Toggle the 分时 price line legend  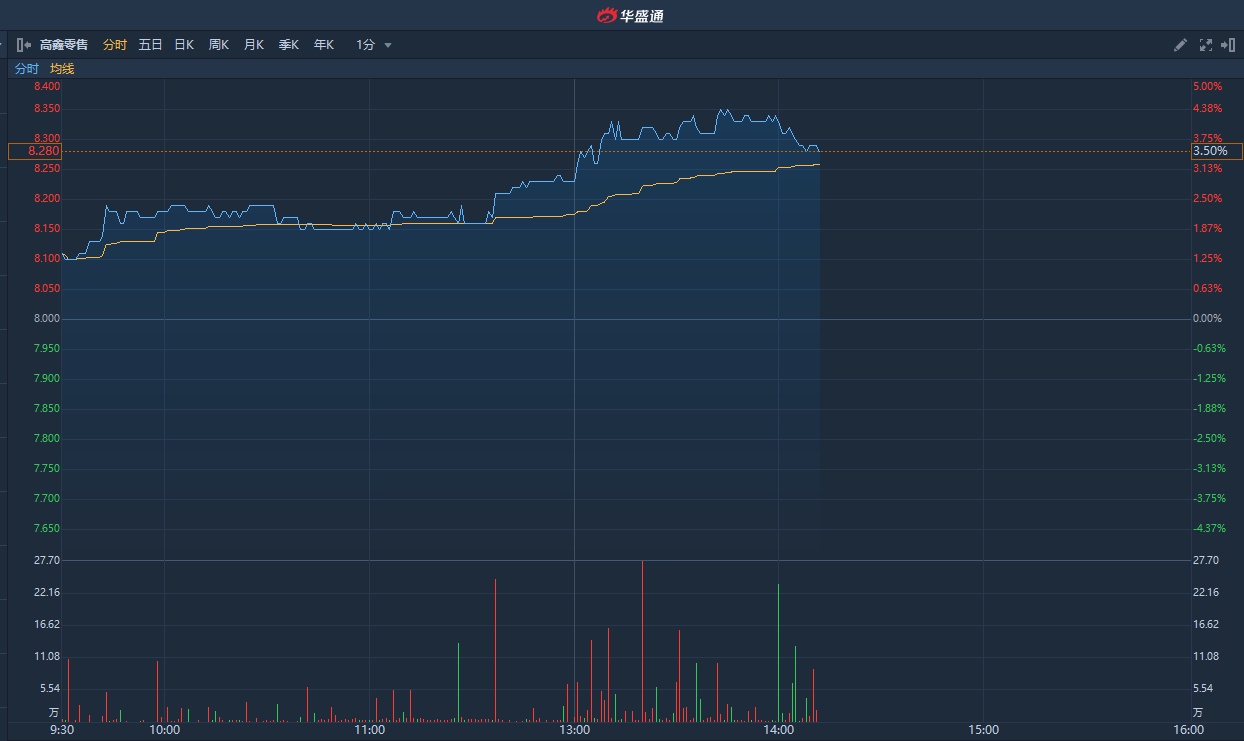(x=27, y=69)
